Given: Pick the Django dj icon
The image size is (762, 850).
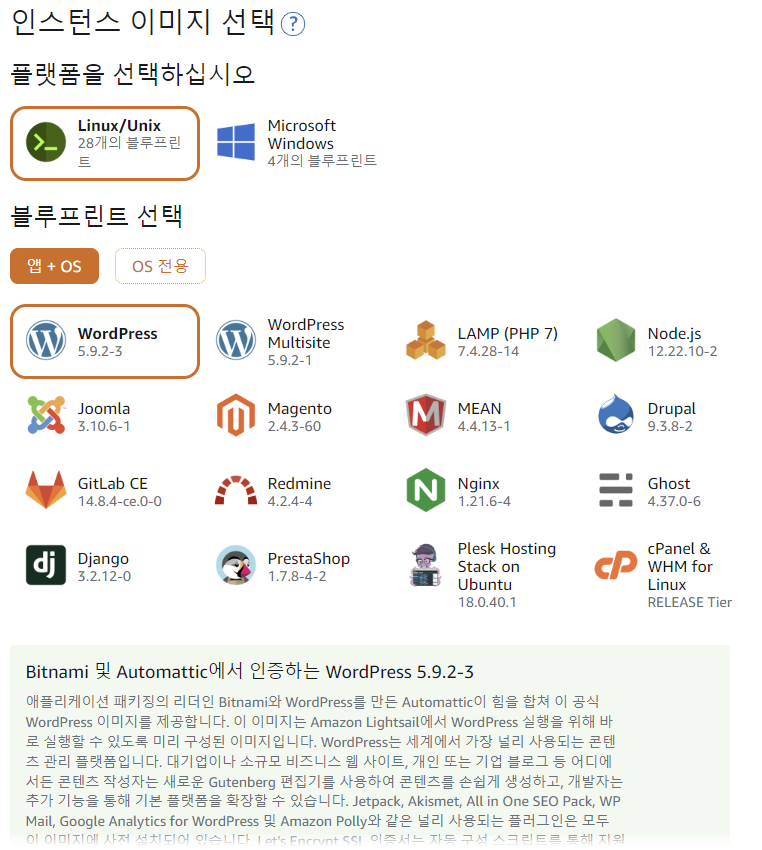Looking at the screenshot, I should click(46, 565).
